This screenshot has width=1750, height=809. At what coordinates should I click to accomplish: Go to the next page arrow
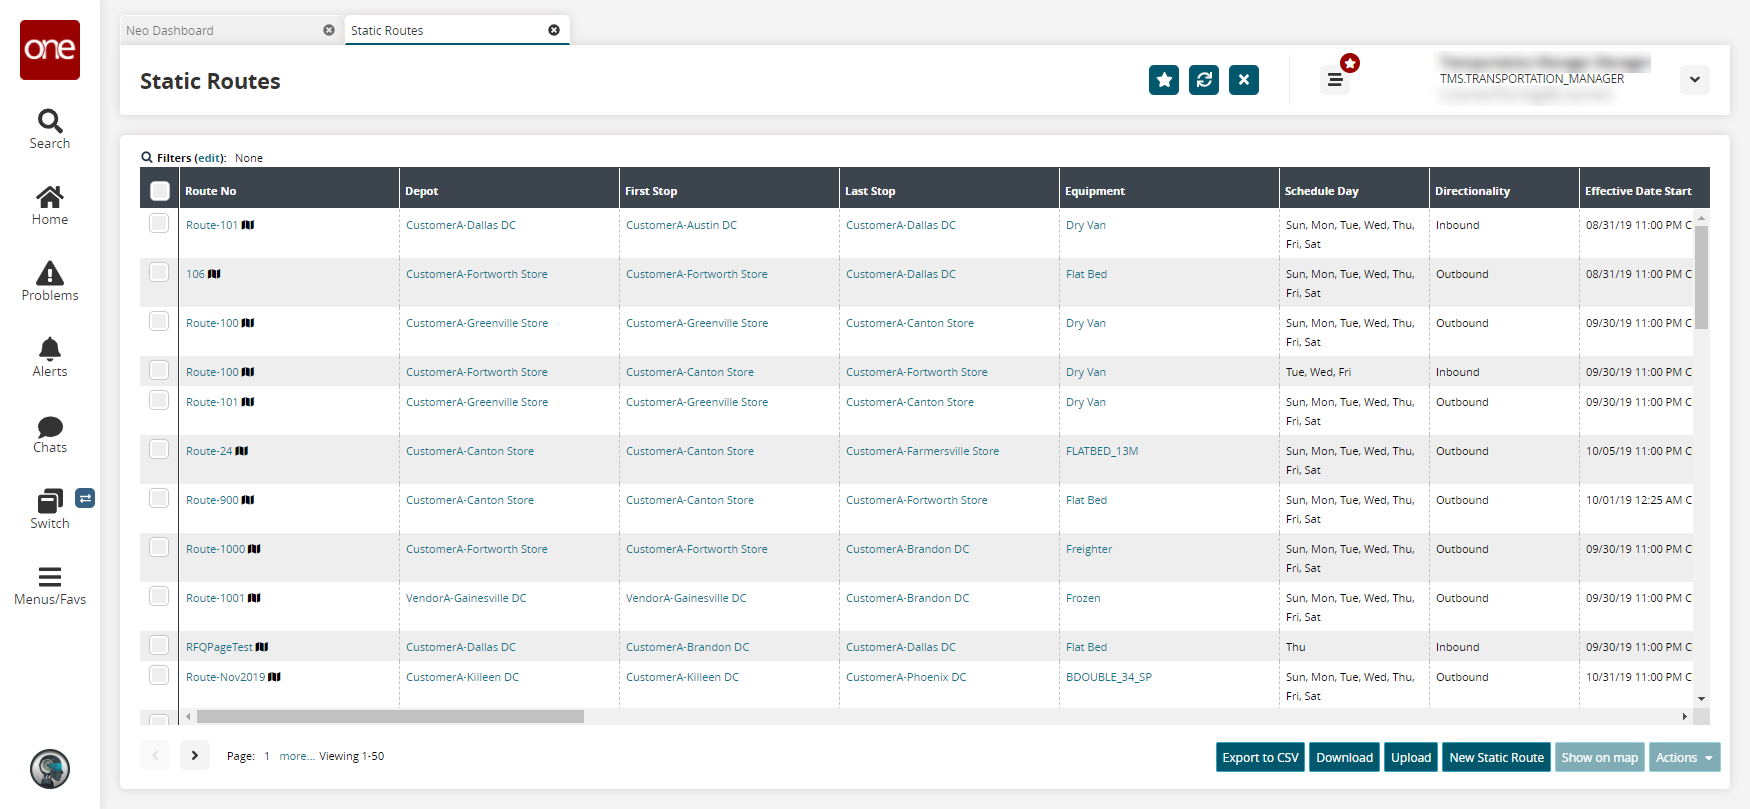(x=195, y=756)
